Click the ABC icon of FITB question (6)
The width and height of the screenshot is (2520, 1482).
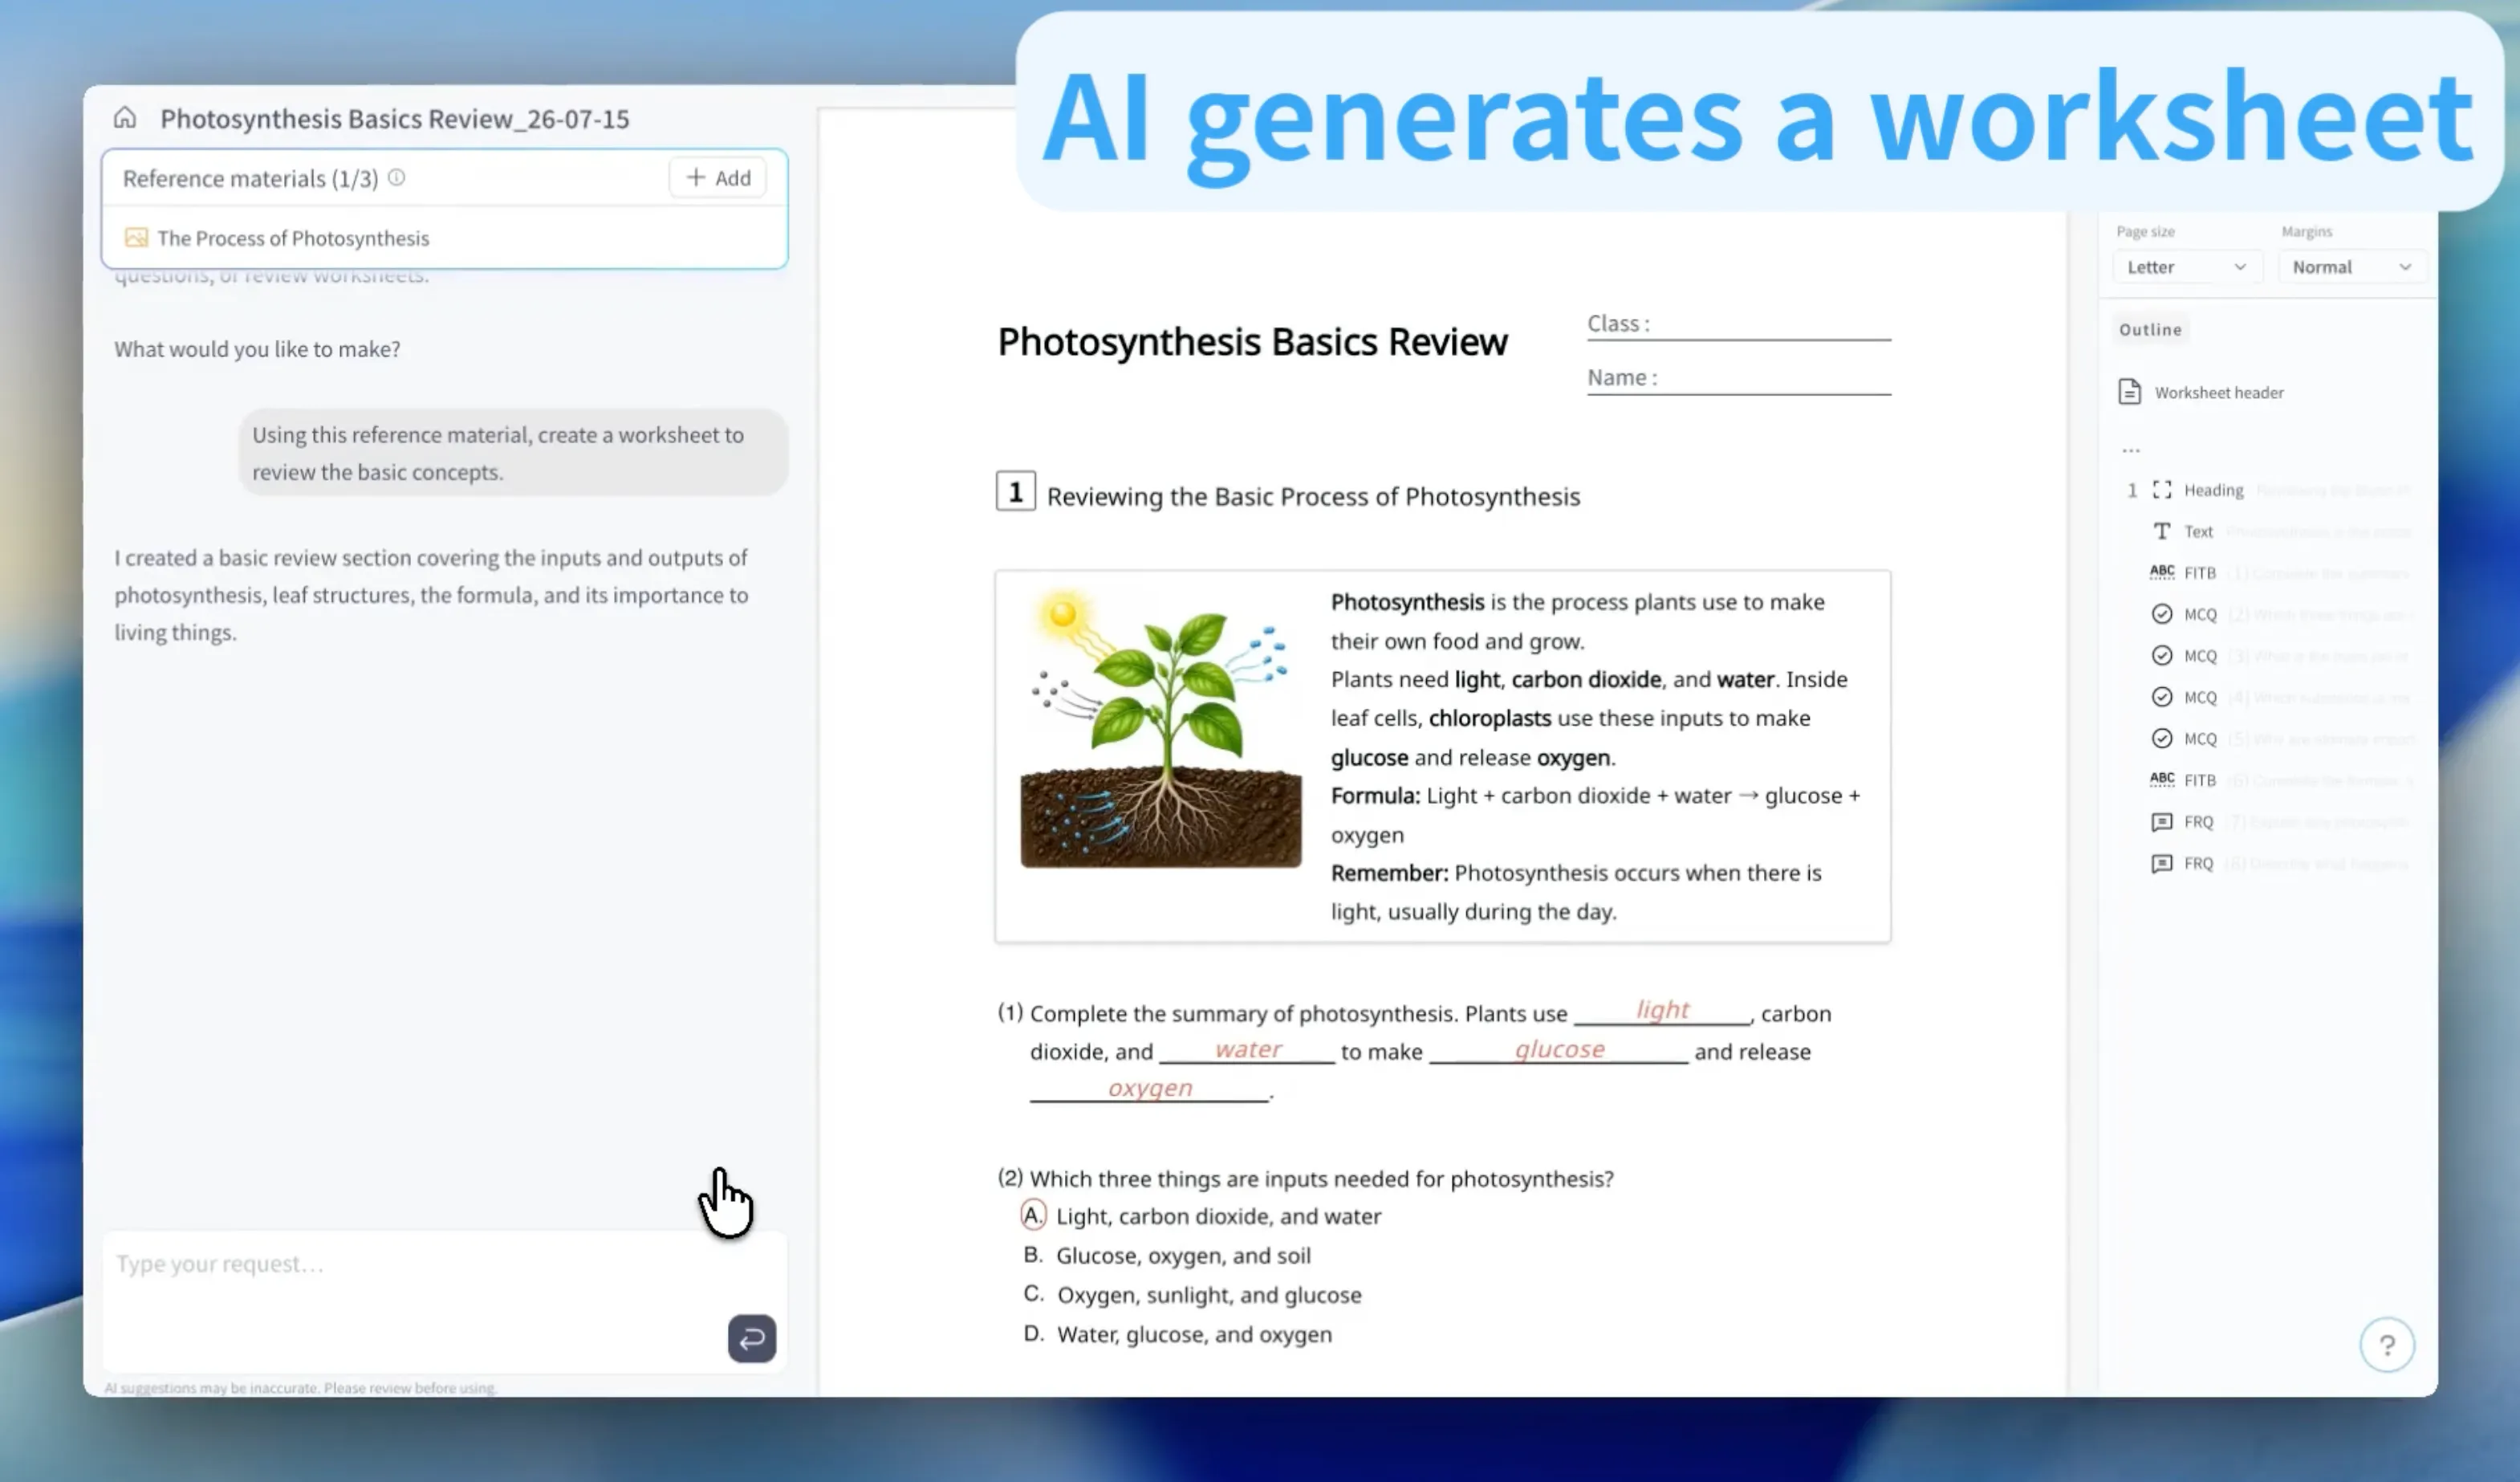2162,779
